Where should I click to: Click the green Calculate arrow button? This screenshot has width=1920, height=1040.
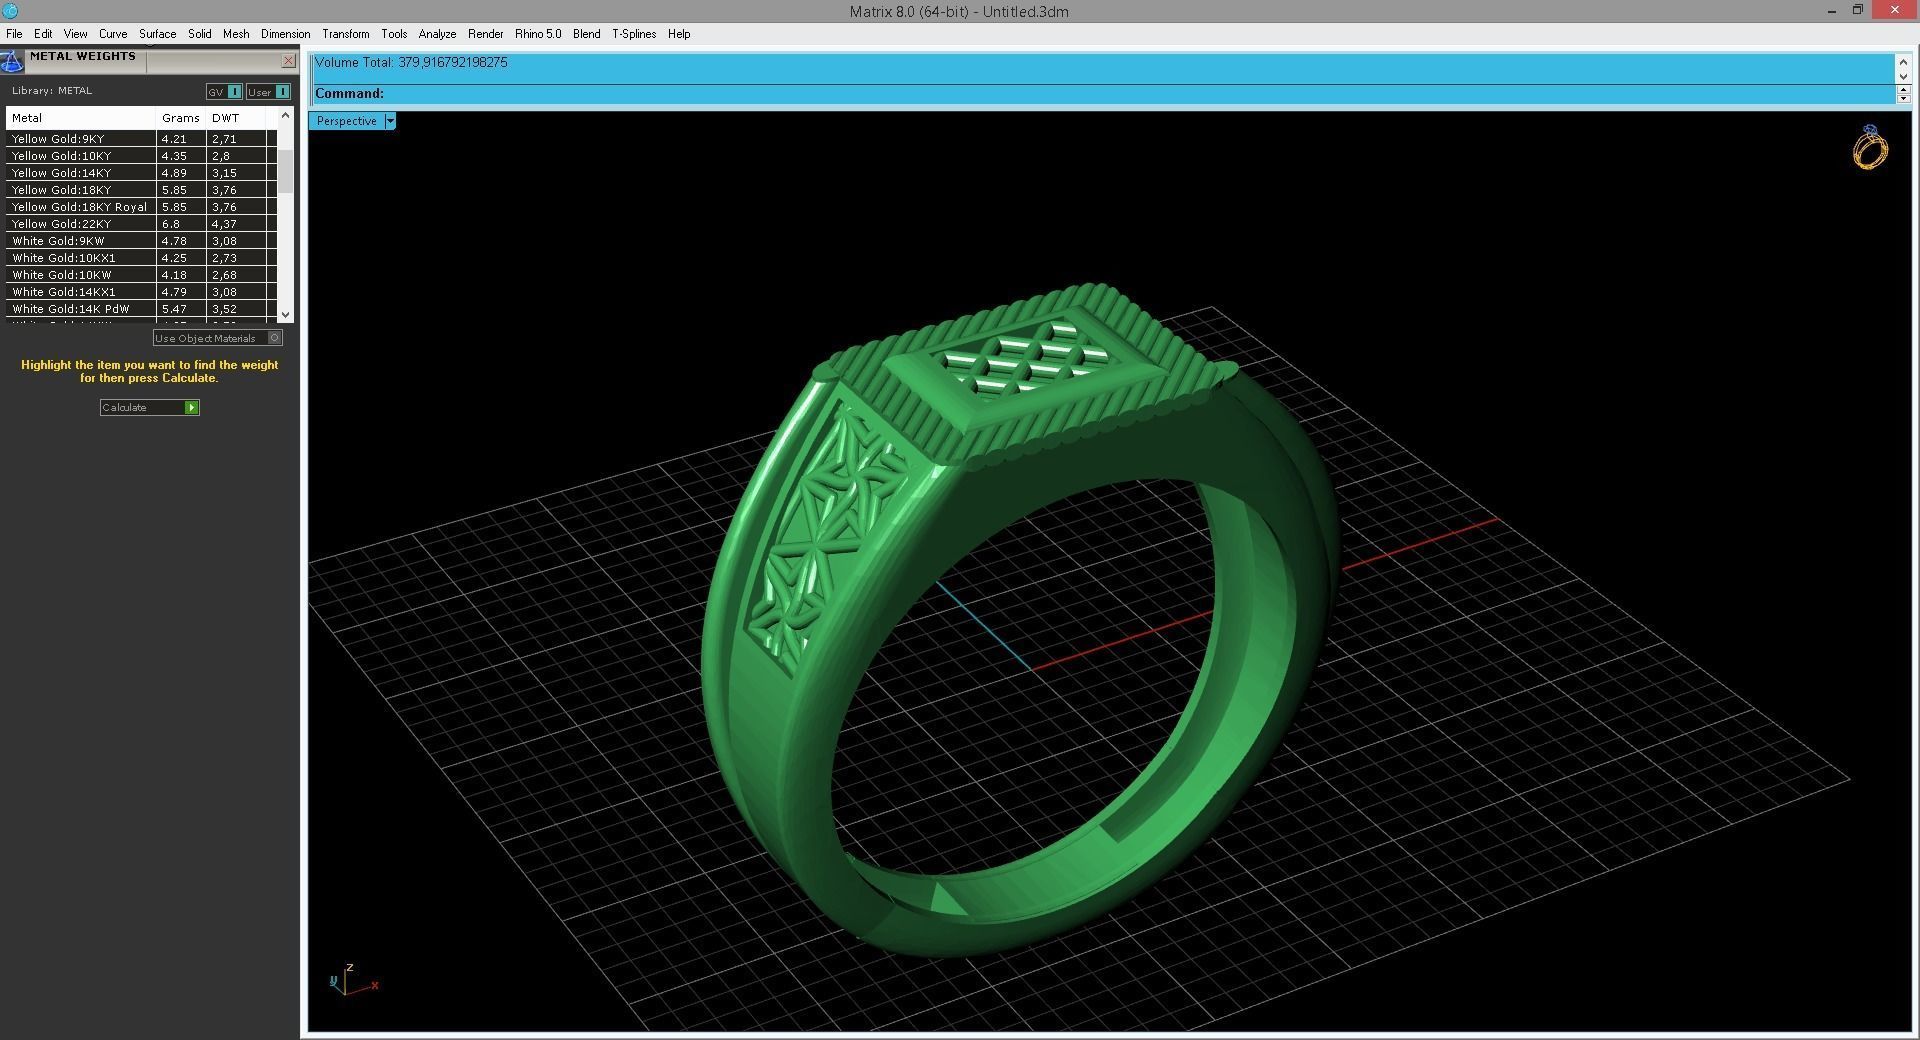[x=191, y=407]
